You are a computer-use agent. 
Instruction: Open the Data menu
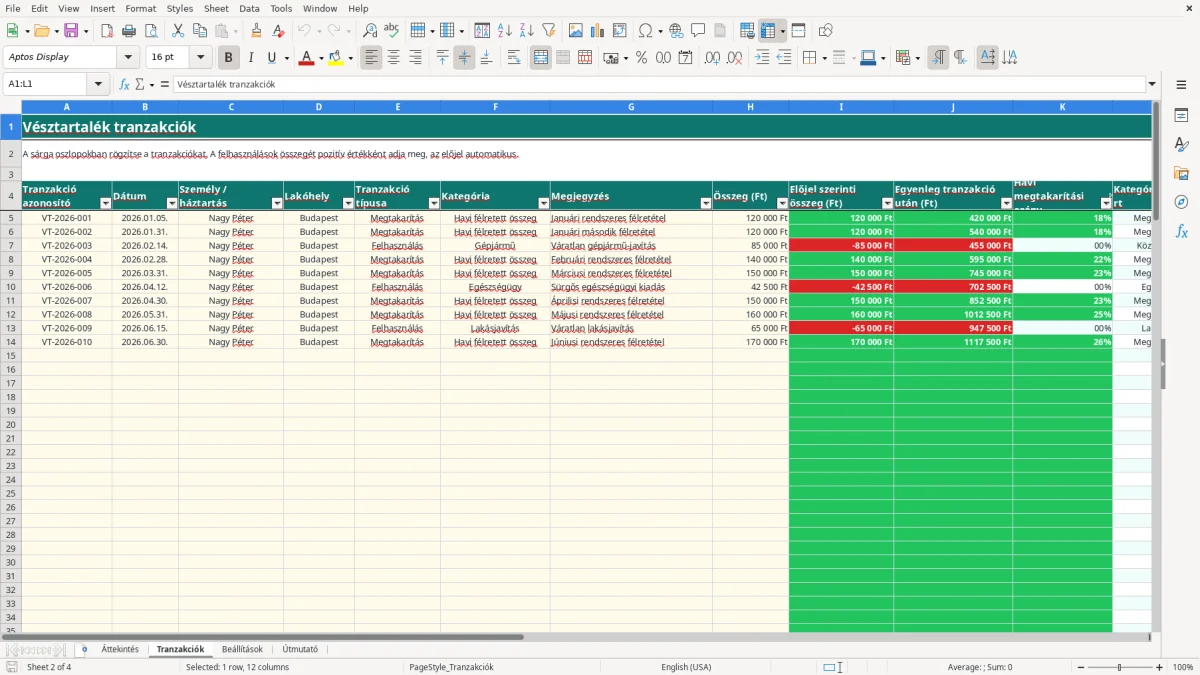pyautogui.click(x=250, y=8)
